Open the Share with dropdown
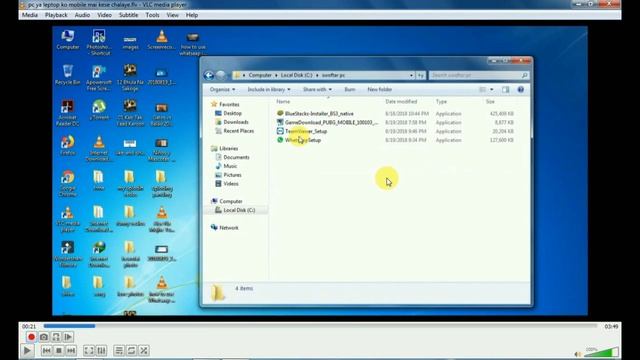640x360 pixels. click(317, 89)
